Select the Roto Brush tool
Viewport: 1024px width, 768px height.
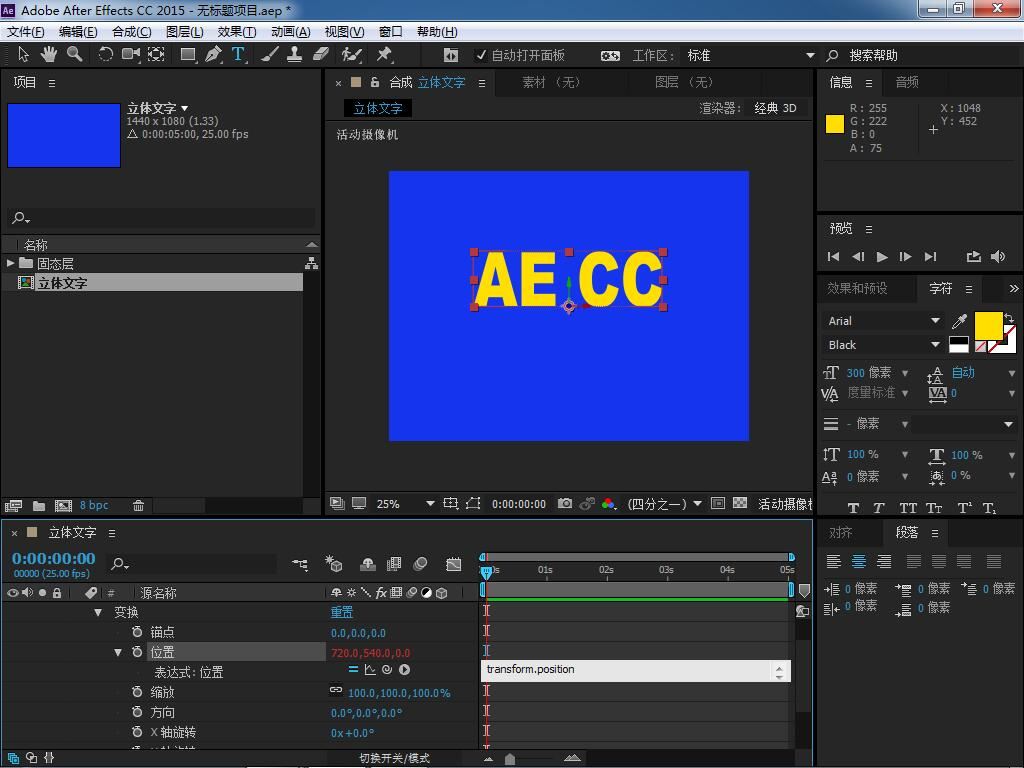(351, 55)
